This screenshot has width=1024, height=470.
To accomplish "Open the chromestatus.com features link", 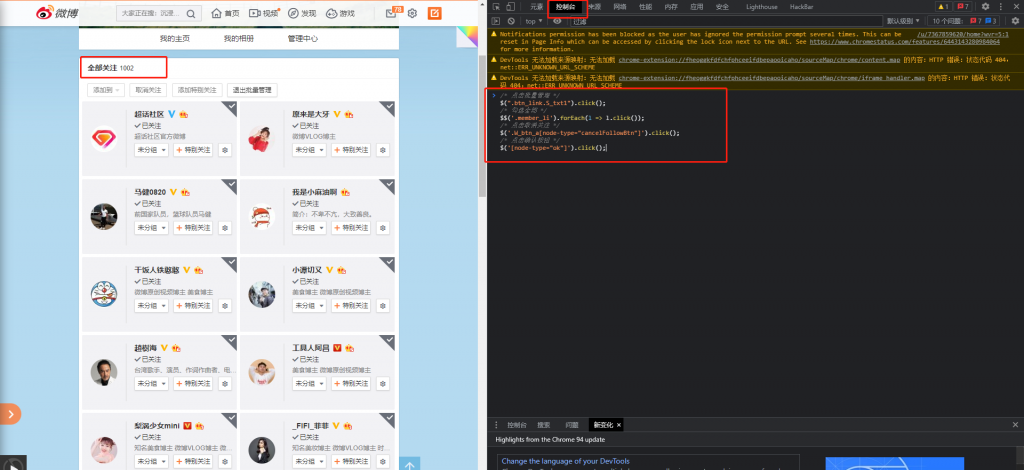I will [x=904, y=41].
